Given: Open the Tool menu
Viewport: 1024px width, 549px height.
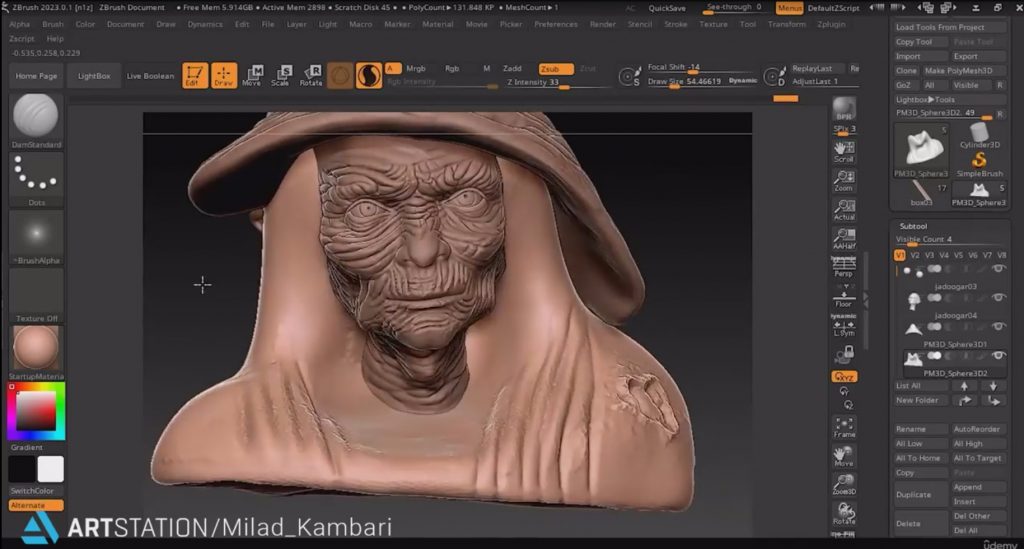Looking at the screenshot, I should tap(748, 24).
